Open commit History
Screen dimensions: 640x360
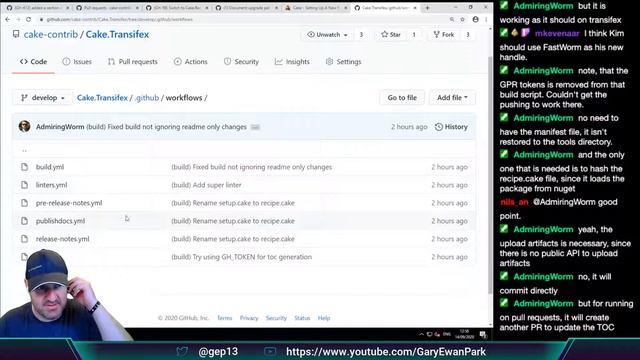pos(451,127)
